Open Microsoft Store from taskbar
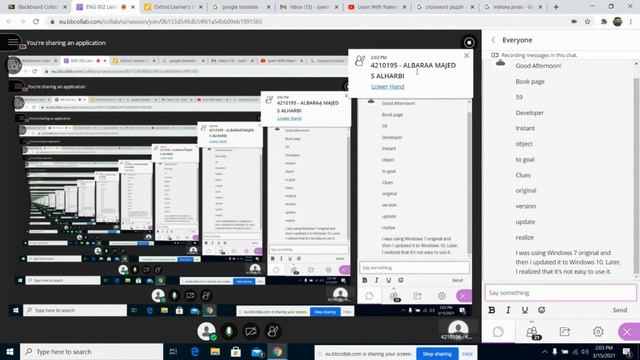This screenshot has height=360, width=640. pyautogui.click(x=236, y=351)
